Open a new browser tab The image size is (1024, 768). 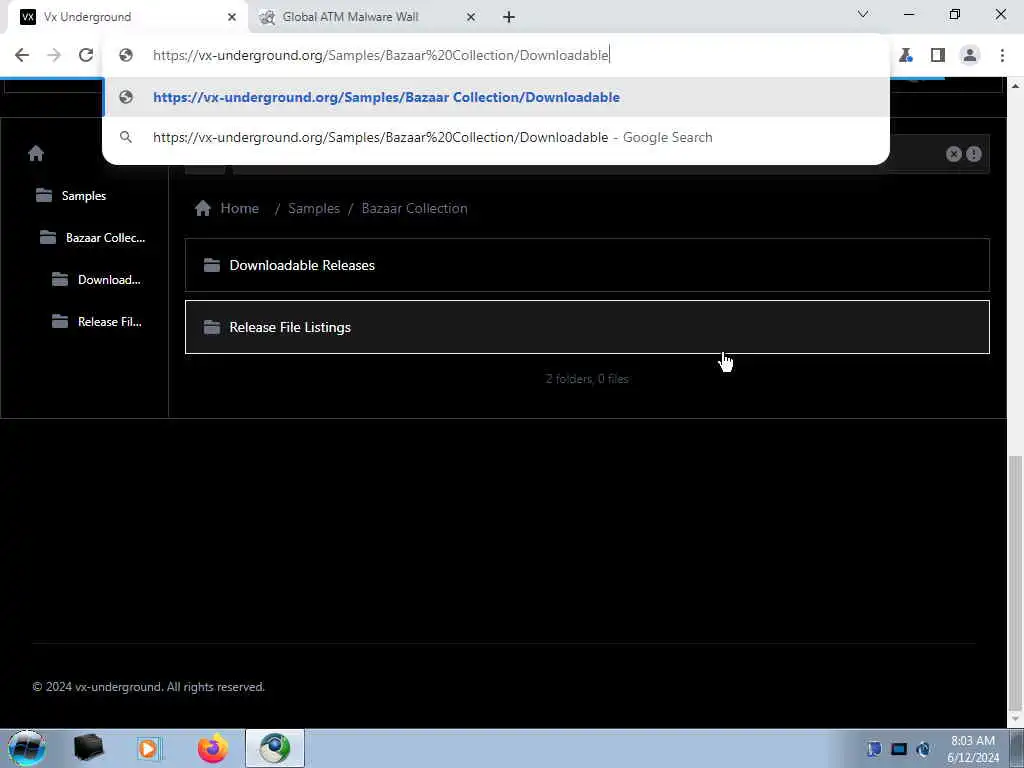tap(509, 18)
